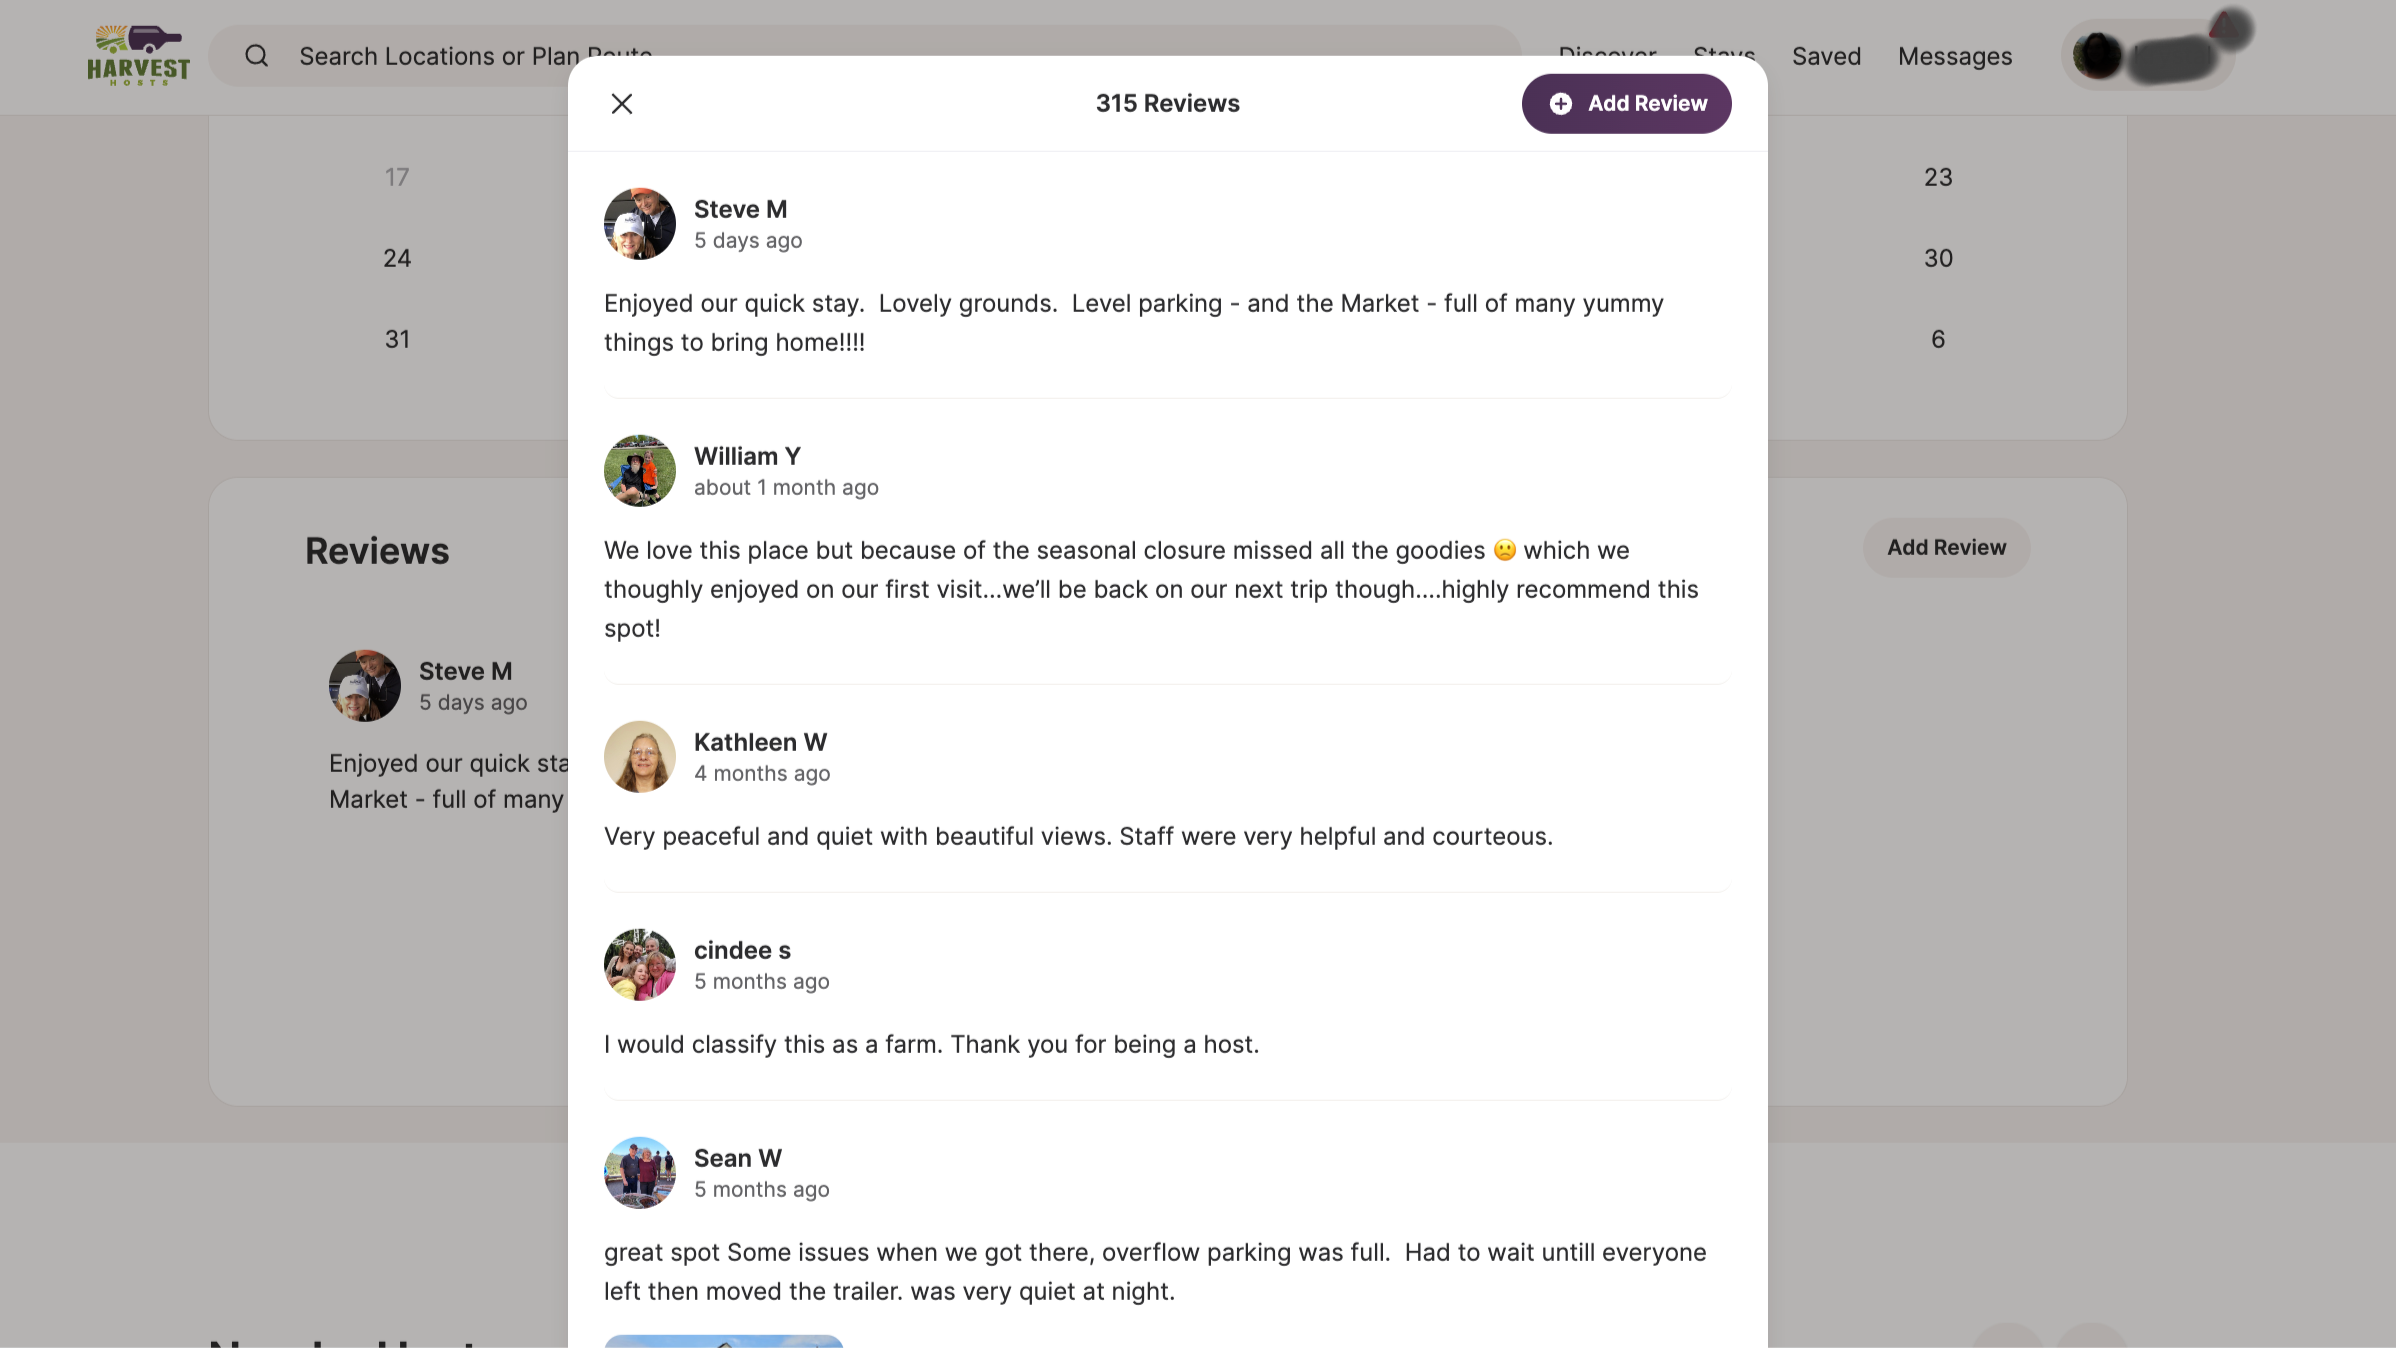Open Sean W's attached review photo
Viewport: 2396px width, 1348px height.
(x=724, y=1341)
